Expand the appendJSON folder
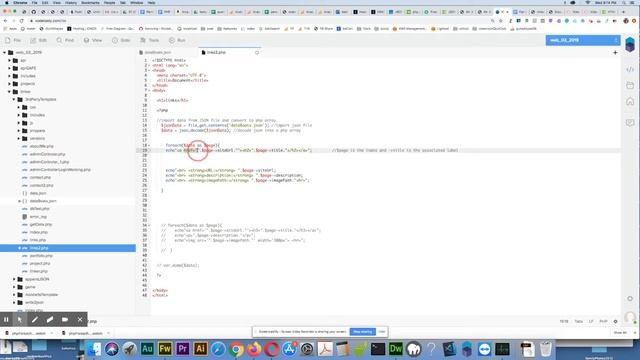This screenshot has height=360, width=640. [14, 279]
